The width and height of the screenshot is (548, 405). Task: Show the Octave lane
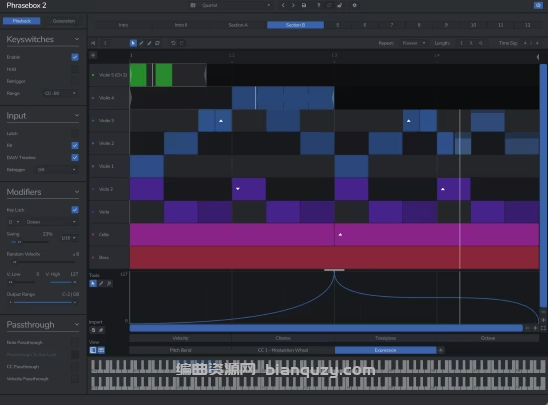point(488,338)
